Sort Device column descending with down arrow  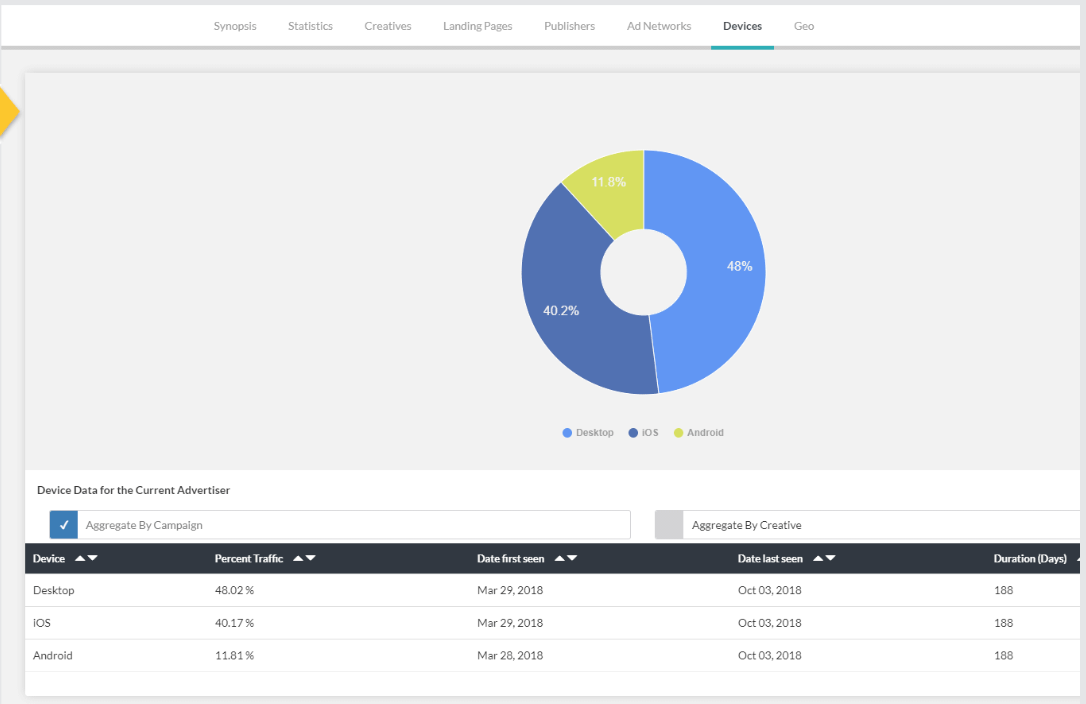click(x=92, y=558)
